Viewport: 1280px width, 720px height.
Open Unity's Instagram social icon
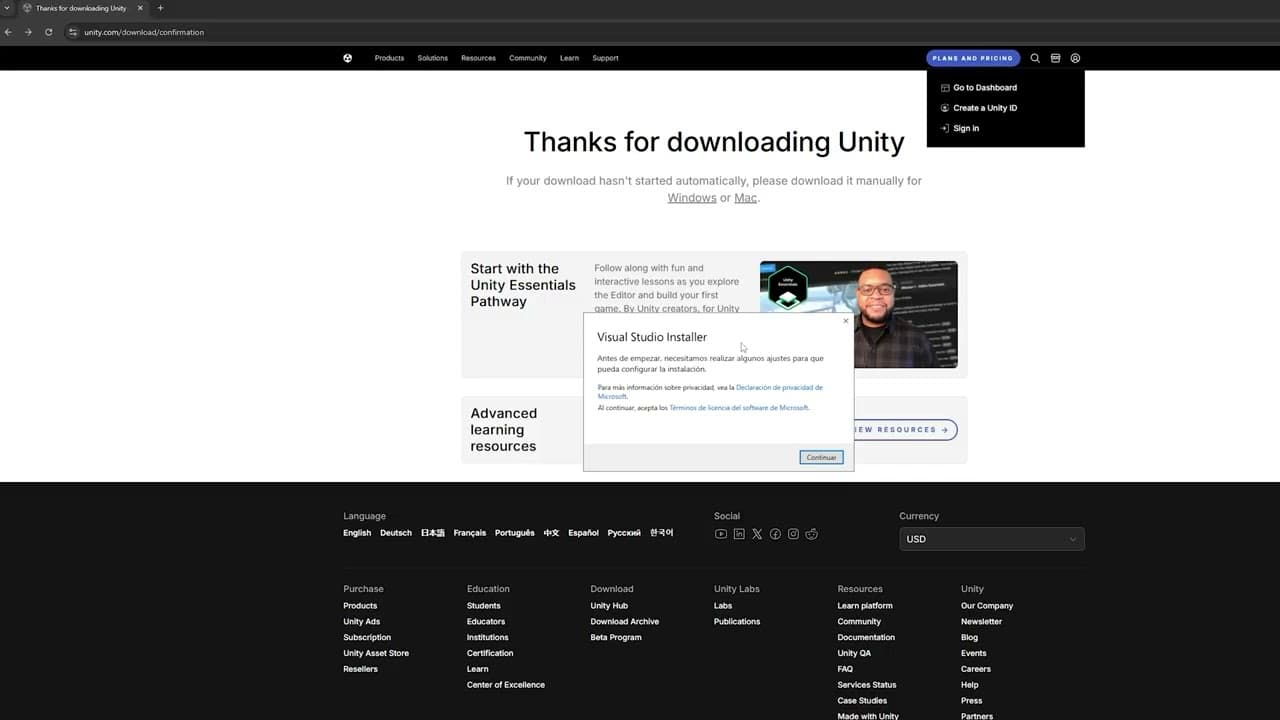[x=793, y=534]
